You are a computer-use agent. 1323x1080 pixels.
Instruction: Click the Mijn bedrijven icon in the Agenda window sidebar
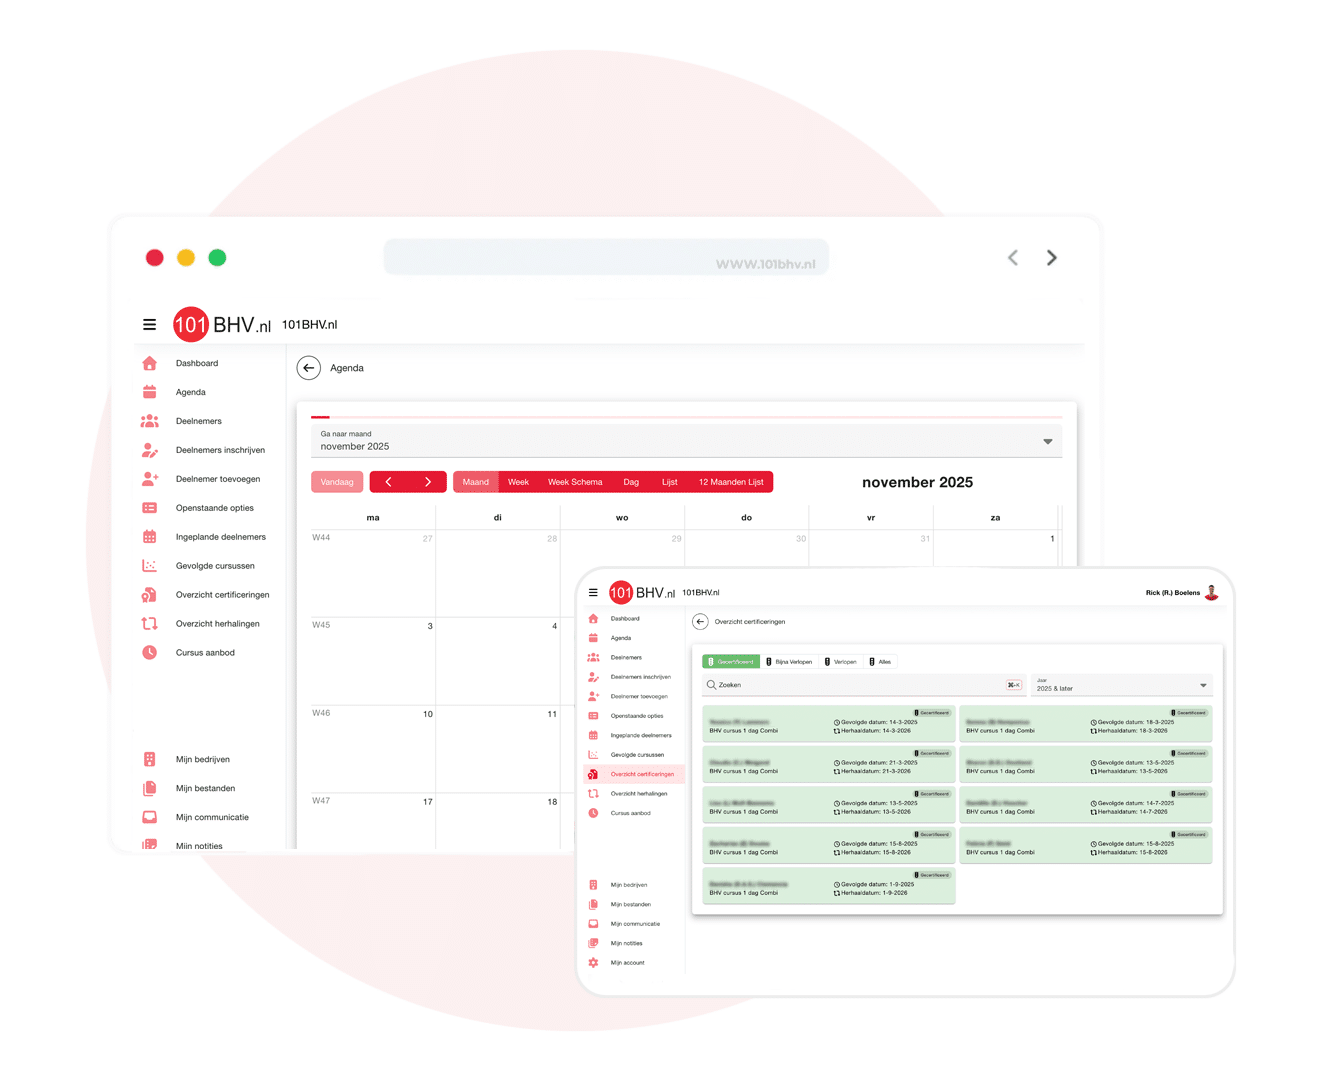tap(150, 759)
